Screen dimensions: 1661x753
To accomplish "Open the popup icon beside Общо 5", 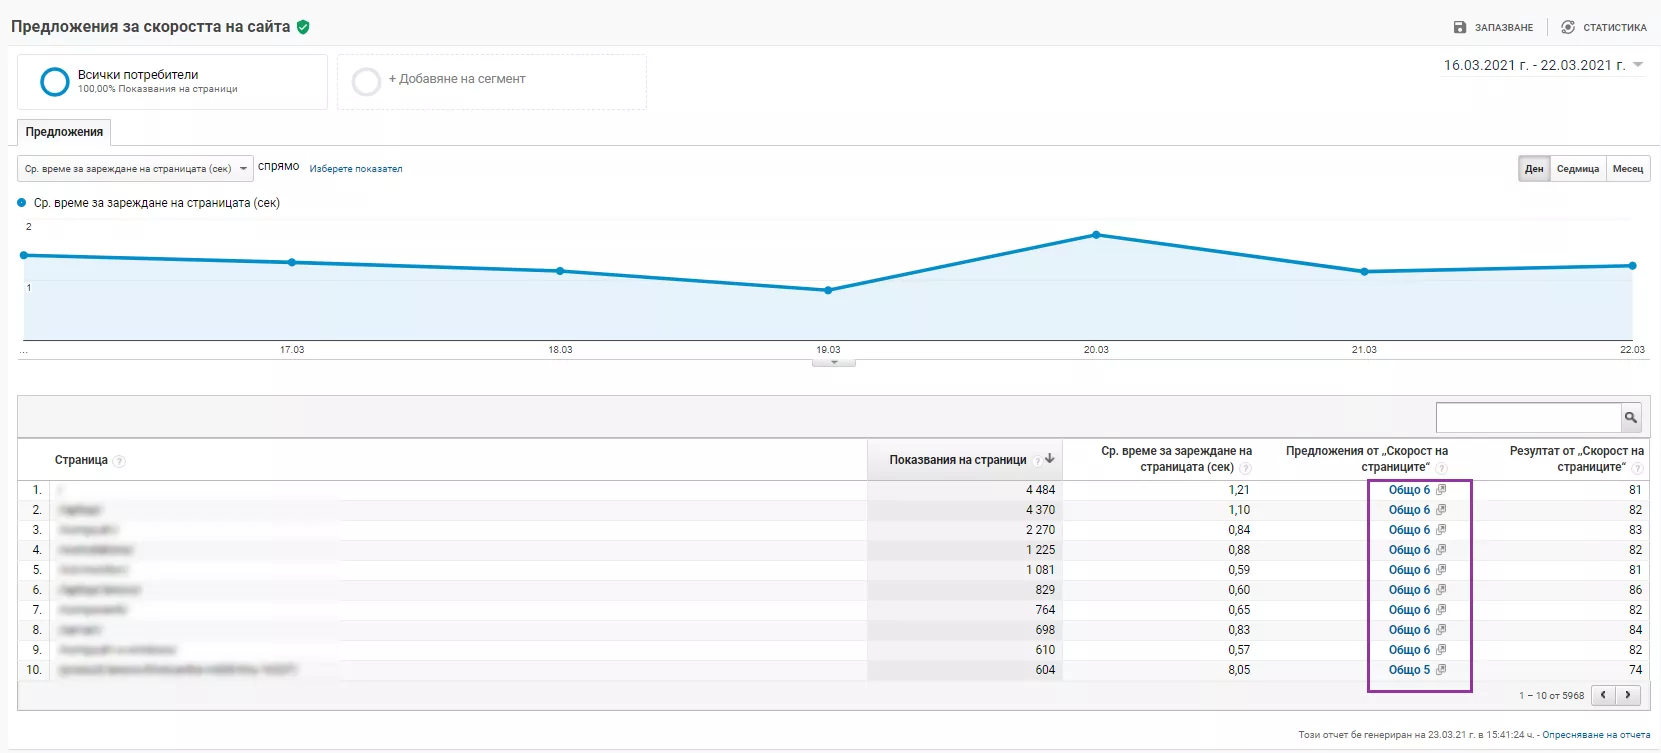I will (1441, 670).
